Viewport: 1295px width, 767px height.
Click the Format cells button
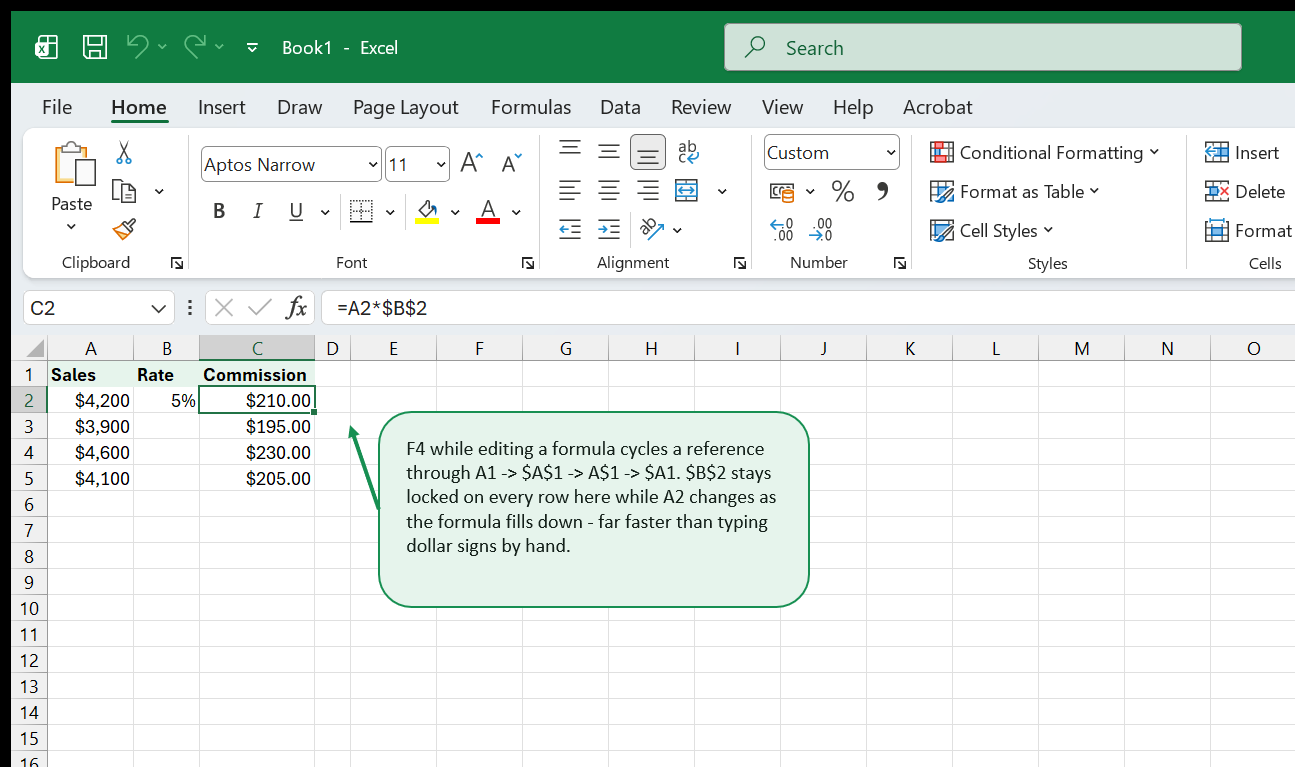[1248, 230]
